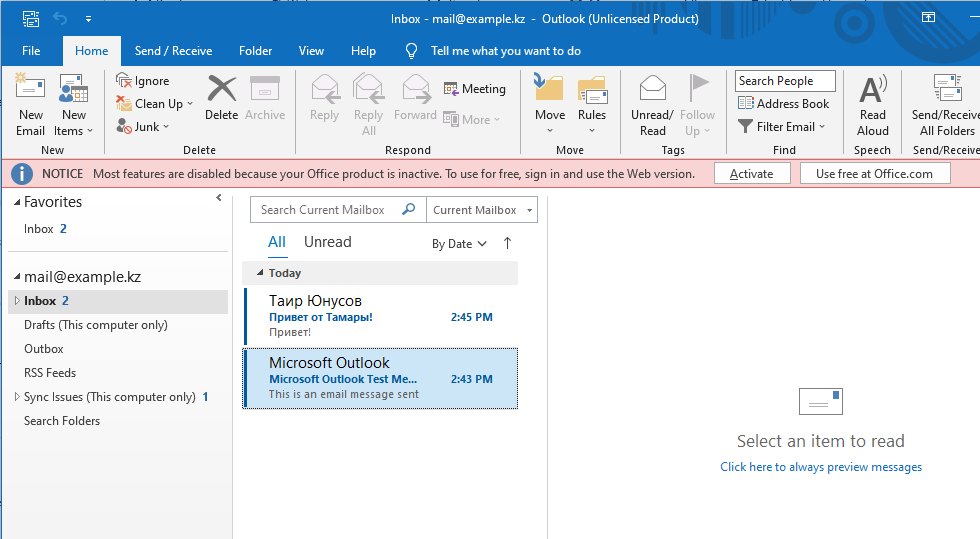980x539 pixels.
Task: Send/Receive All Folders
Action: (946, 104)
